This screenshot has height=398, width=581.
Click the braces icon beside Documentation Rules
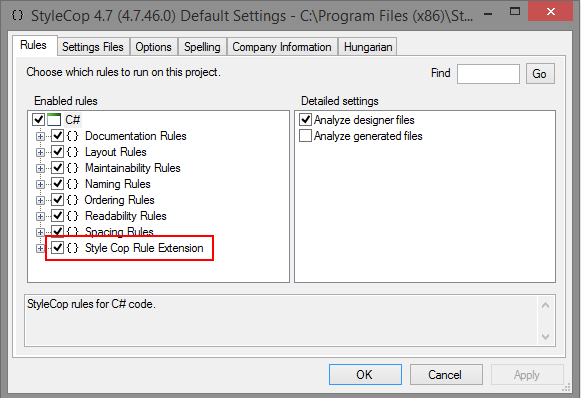pos(73,136)
